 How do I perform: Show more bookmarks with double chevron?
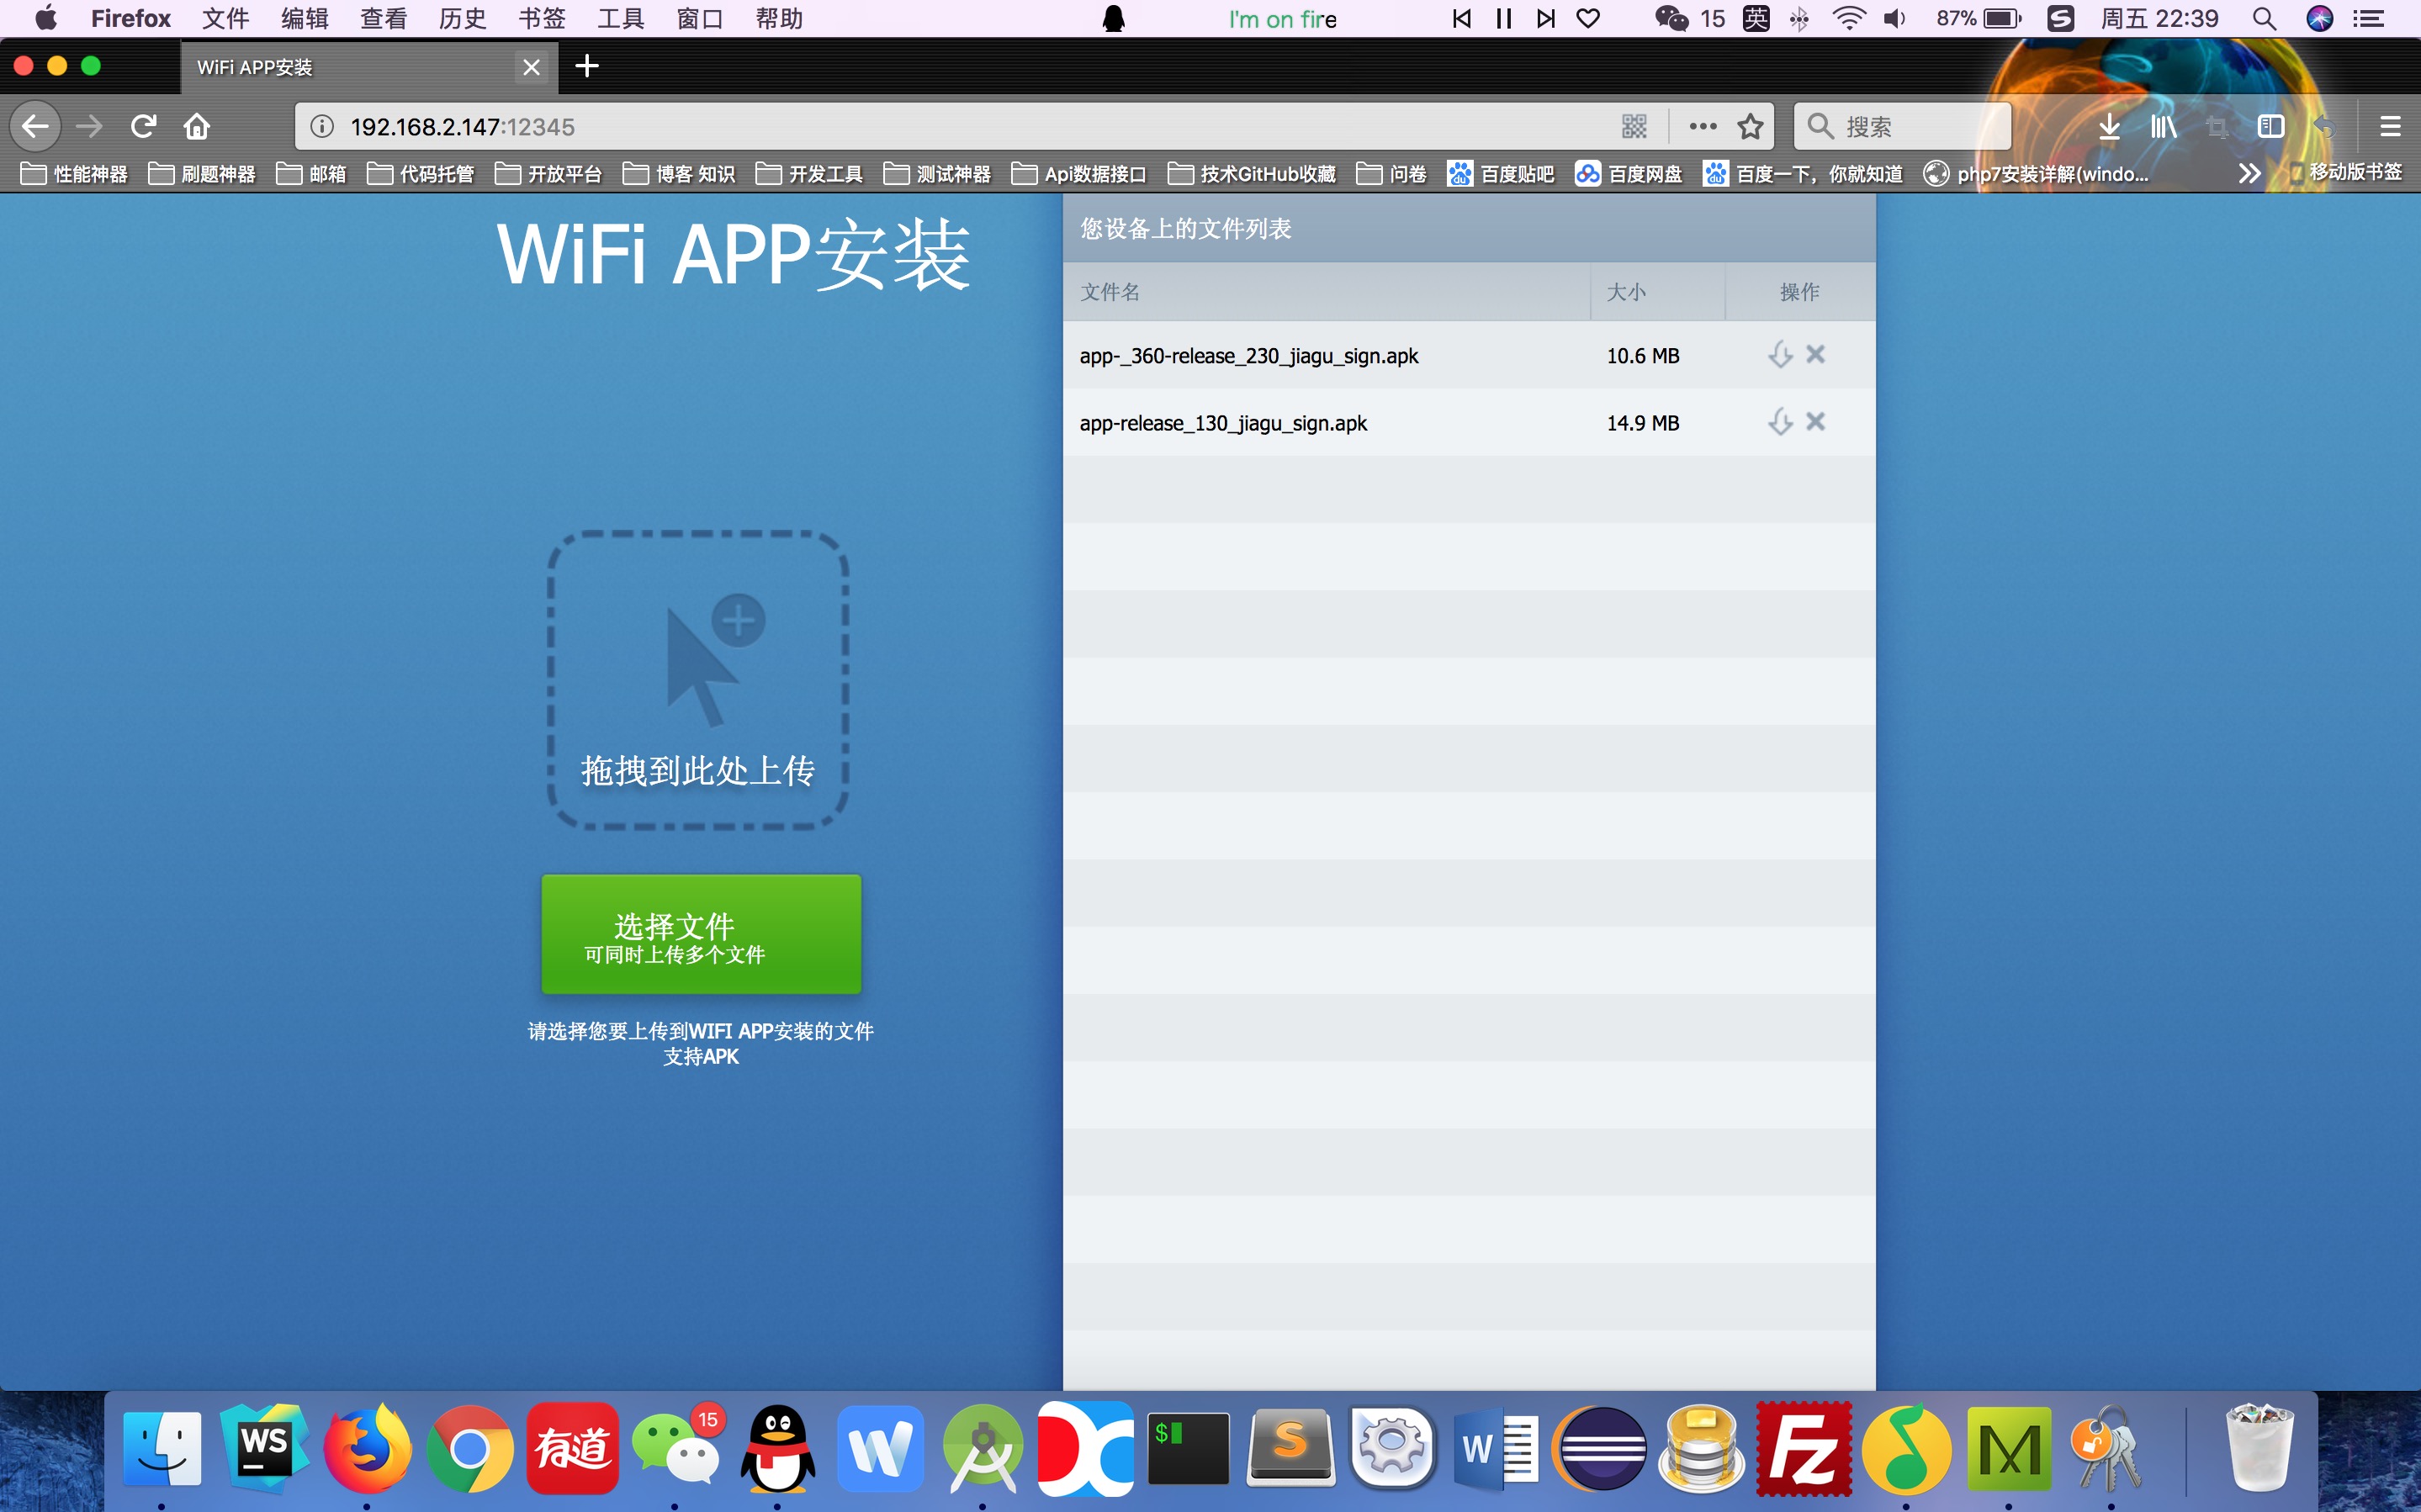coord(2249,174)
